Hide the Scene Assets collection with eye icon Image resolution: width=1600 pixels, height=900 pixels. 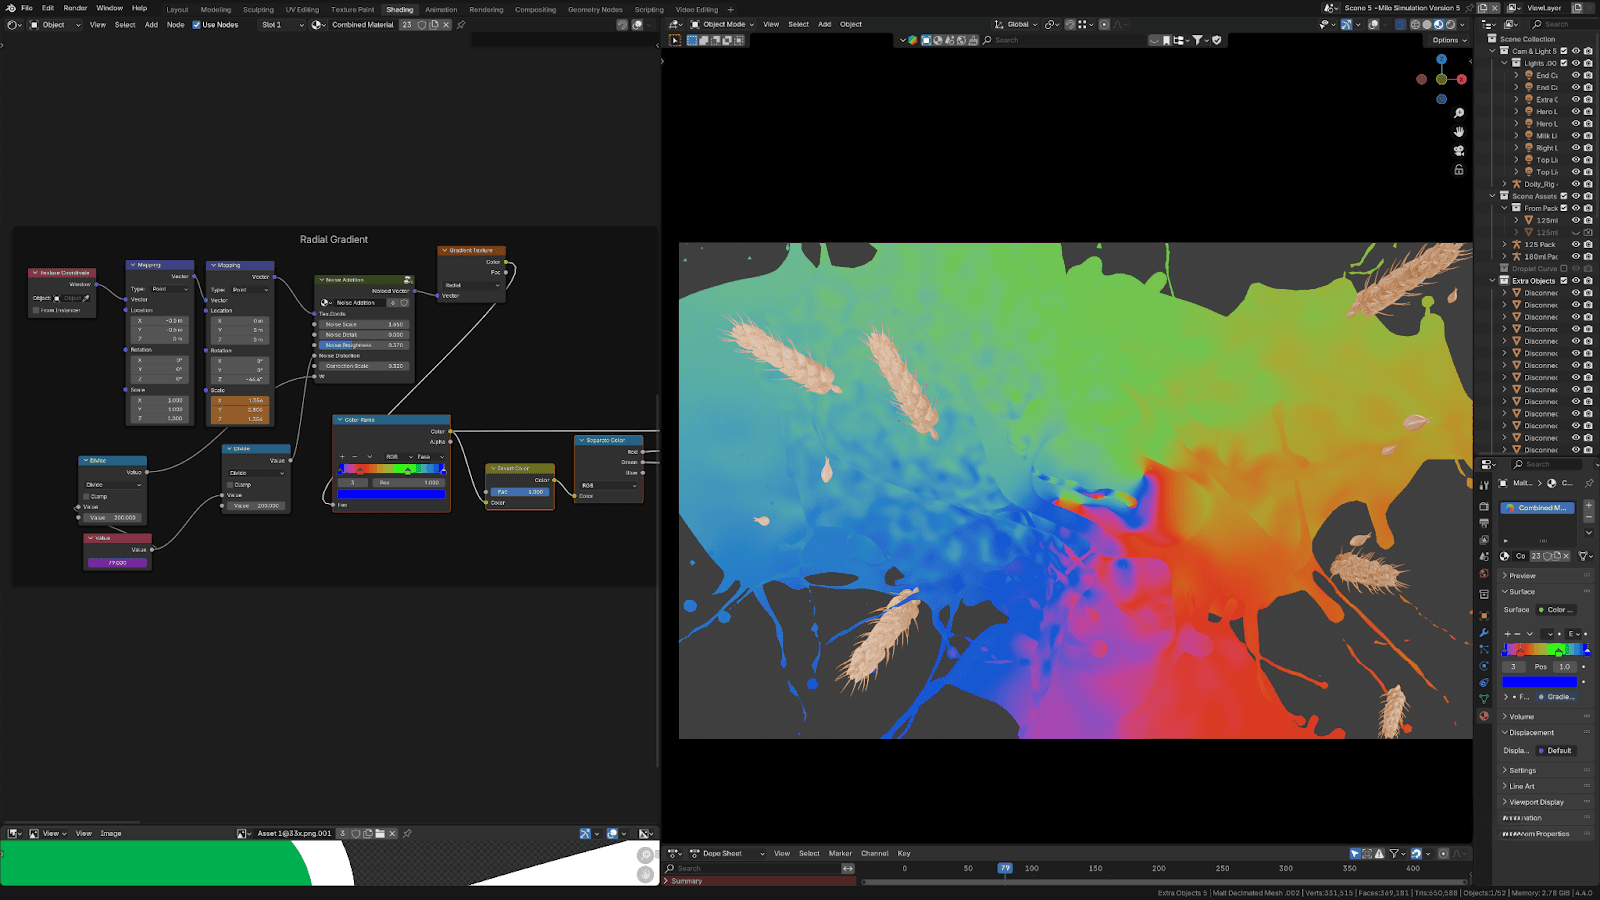tap(1576, 196)
